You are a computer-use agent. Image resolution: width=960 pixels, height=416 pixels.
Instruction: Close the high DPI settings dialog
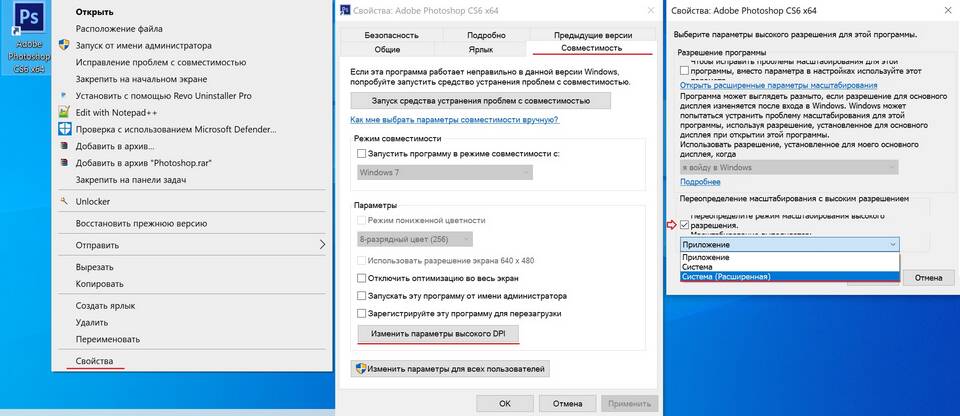(948, 10)
